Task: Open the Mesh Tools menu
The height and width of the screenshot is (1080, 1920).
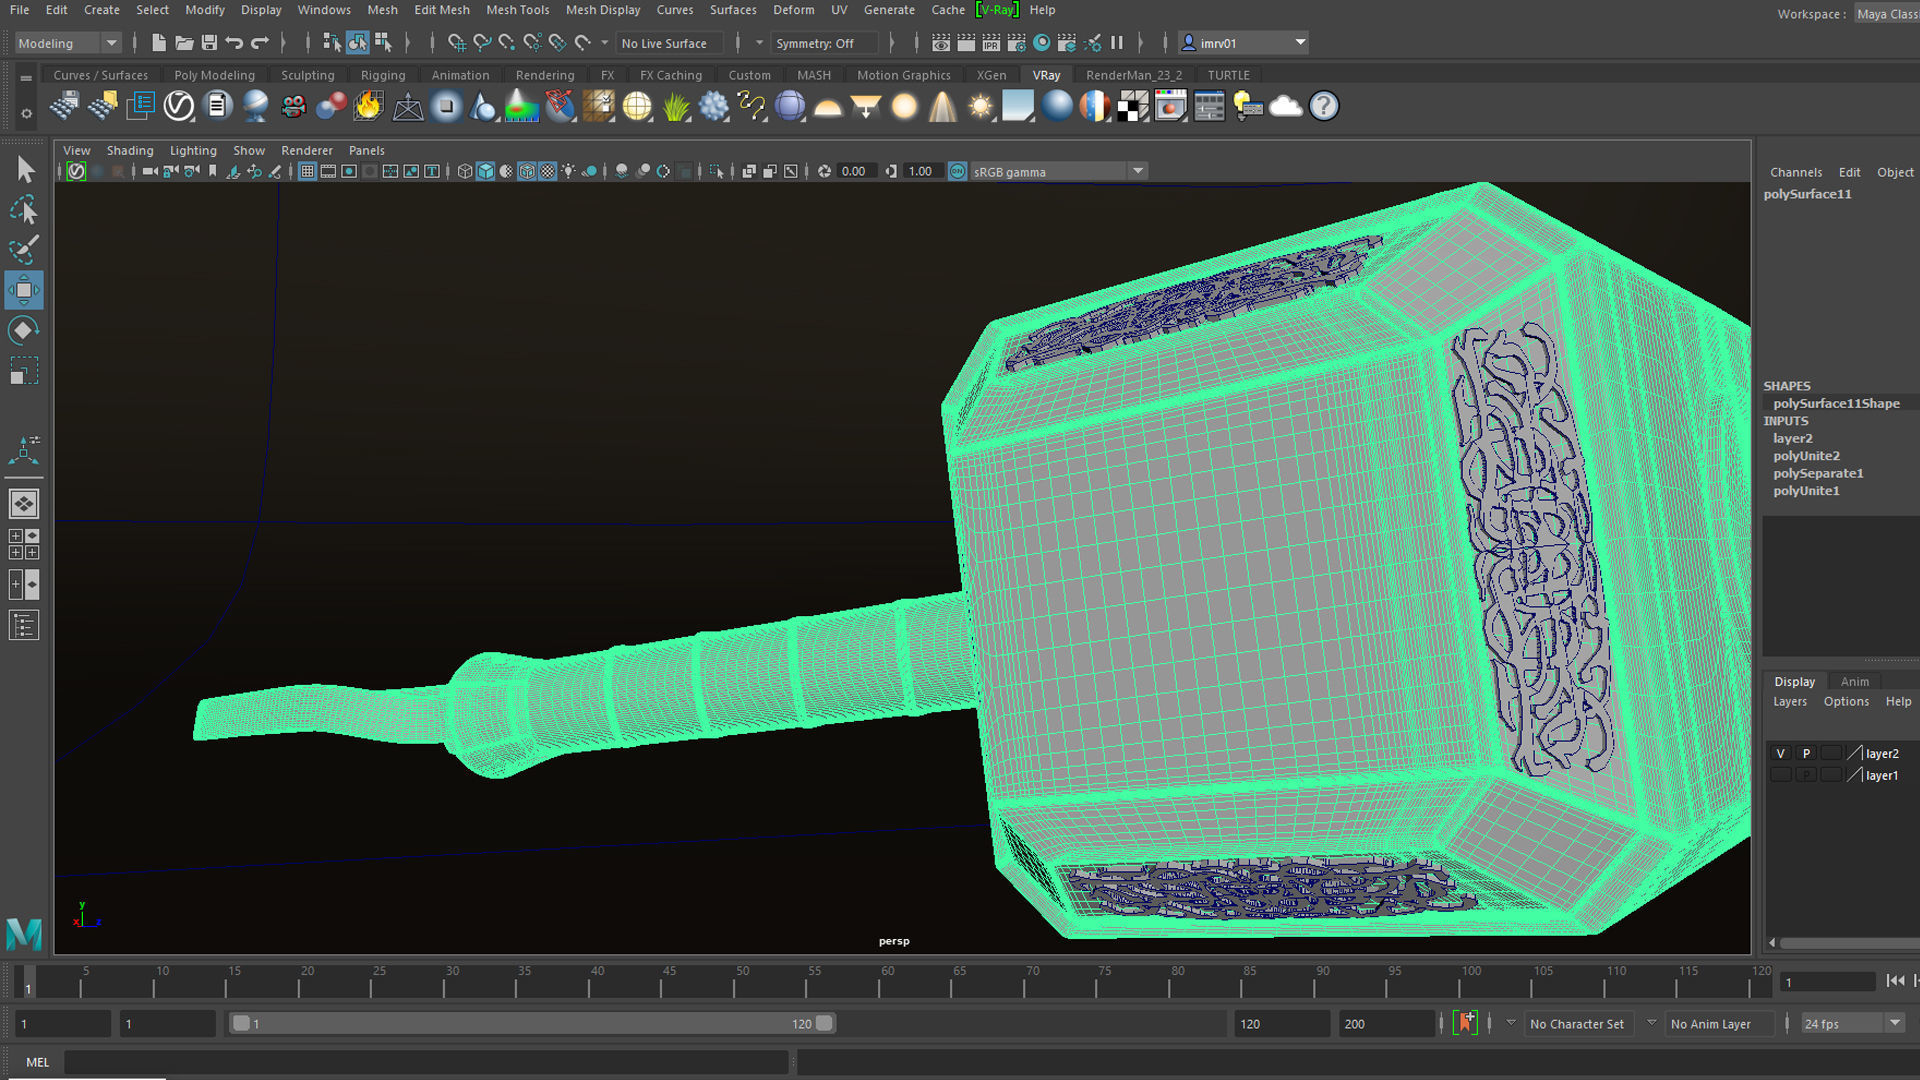Action: tap(517, 10)
